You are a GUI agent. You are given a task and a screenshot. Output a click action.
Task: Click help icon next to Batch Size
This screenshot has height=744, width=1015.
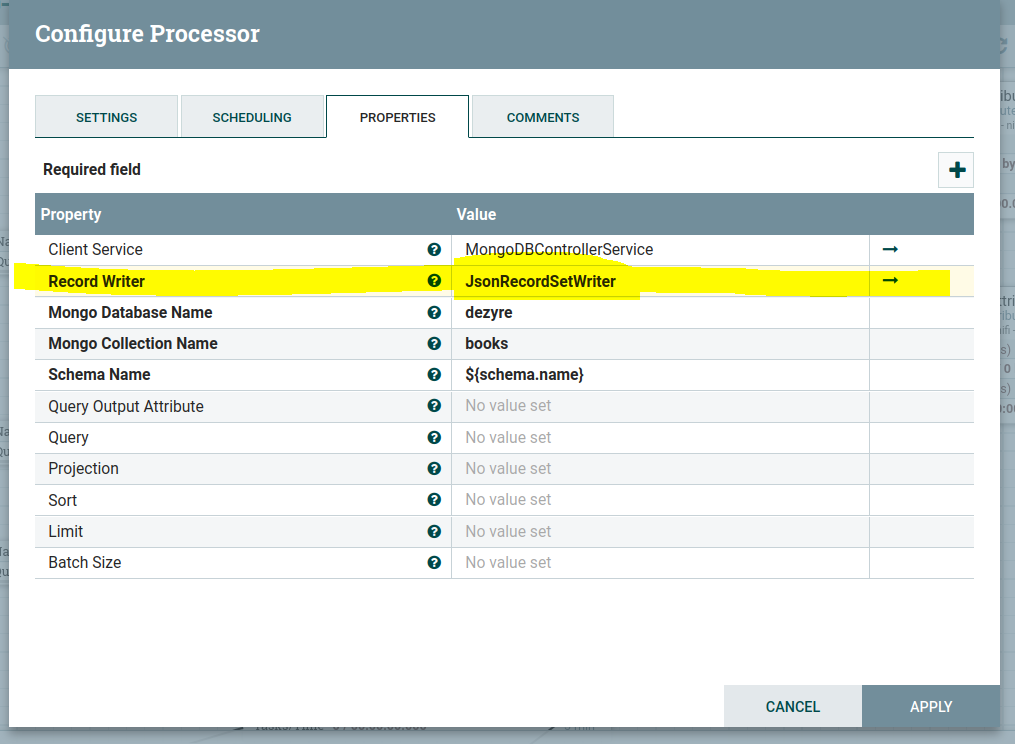[434, 563]
